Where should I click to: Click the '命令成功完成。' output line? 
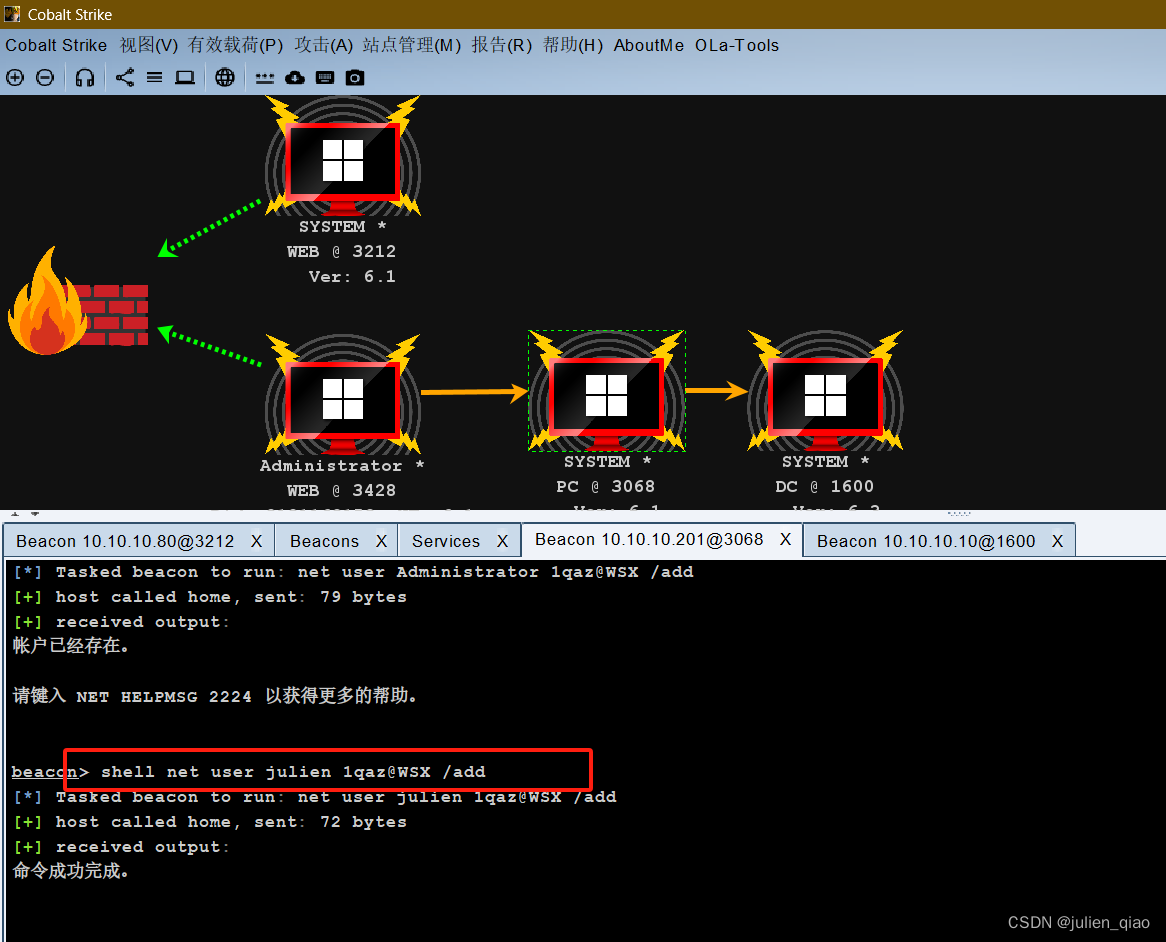coord(72,871)
